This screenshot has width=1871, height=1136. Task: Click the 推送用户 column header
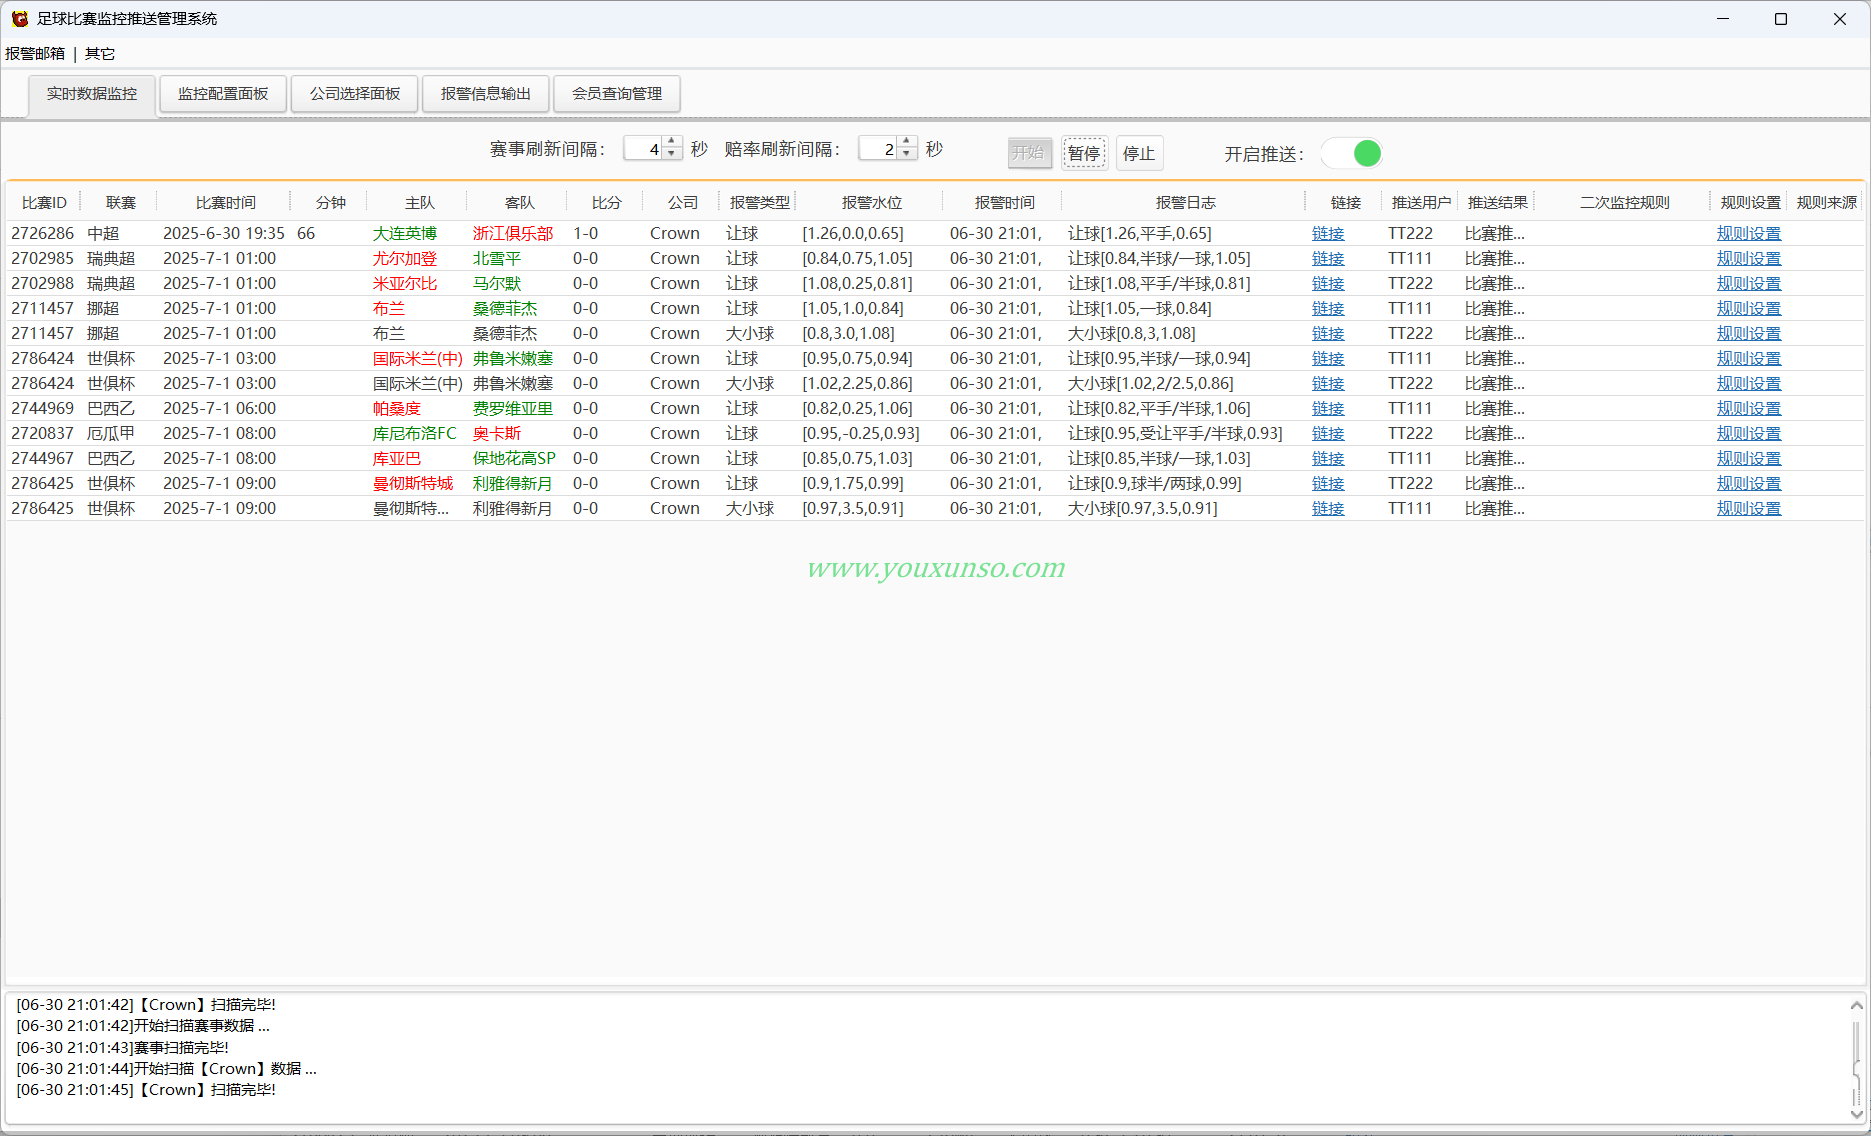point(1421,203)
